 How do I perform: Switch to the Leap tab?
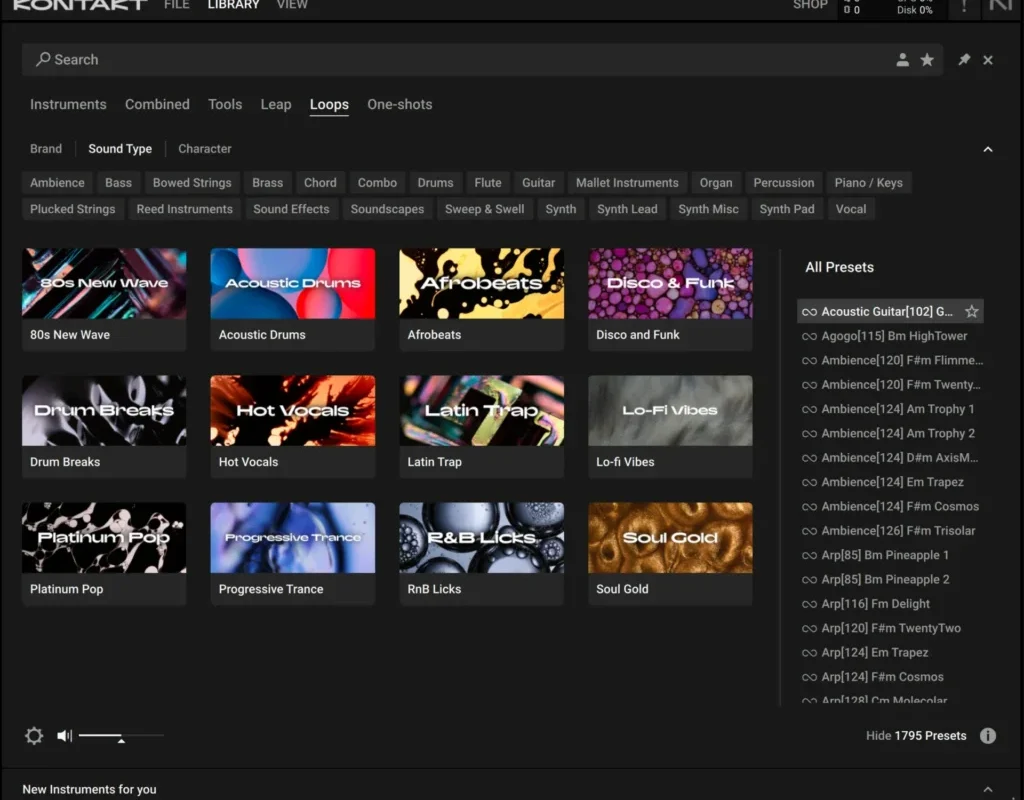[276, 104]
